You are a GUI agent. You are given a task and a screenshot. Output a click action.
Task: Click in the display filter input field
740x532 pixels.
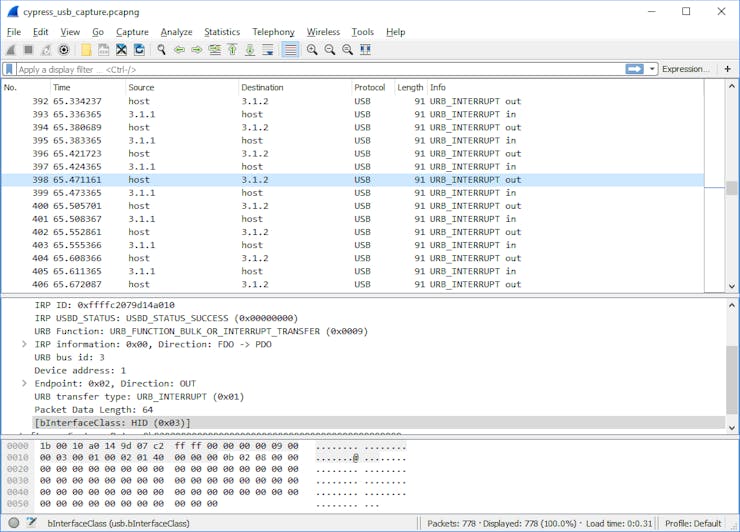[300, 69]
